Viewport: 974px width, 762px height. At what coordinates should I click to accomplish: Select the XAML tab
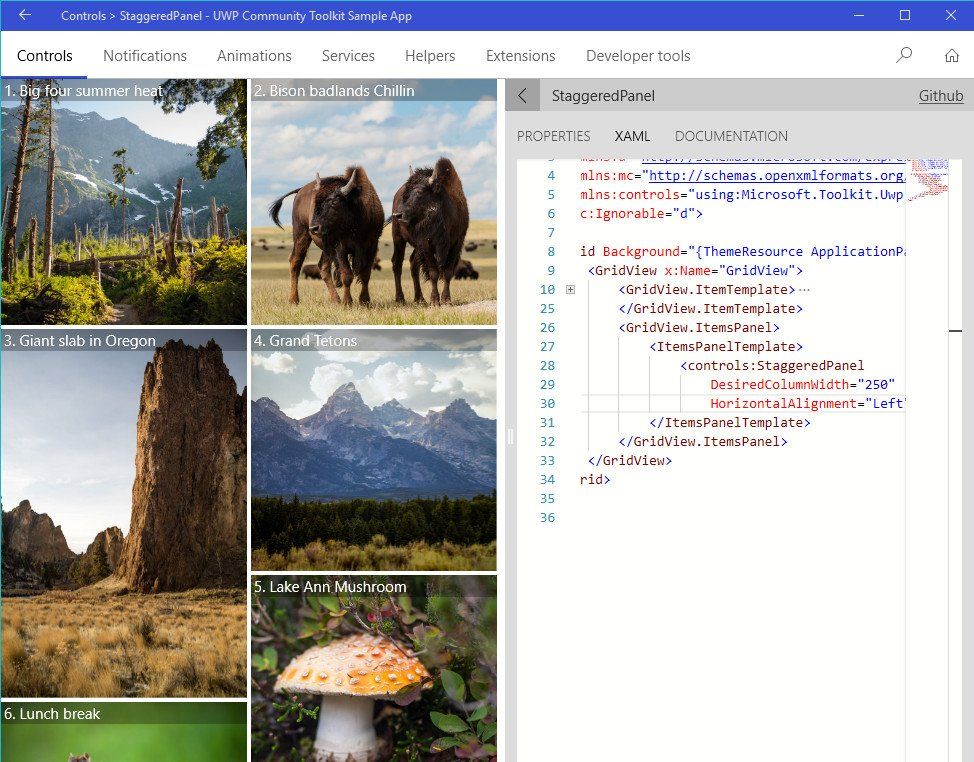click(x=632, y=136)
